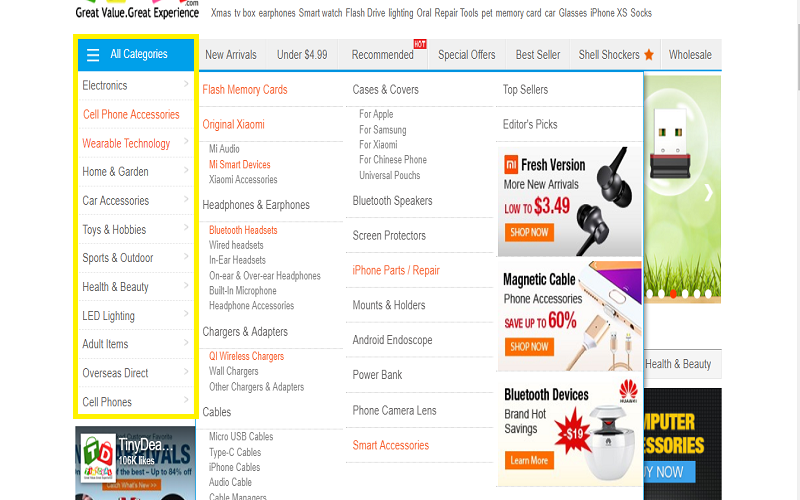This screenshot has width=800, height=500.
Task: Open Wired headsets subcategory
Action: pyautogui.click(x=236, y=245)
